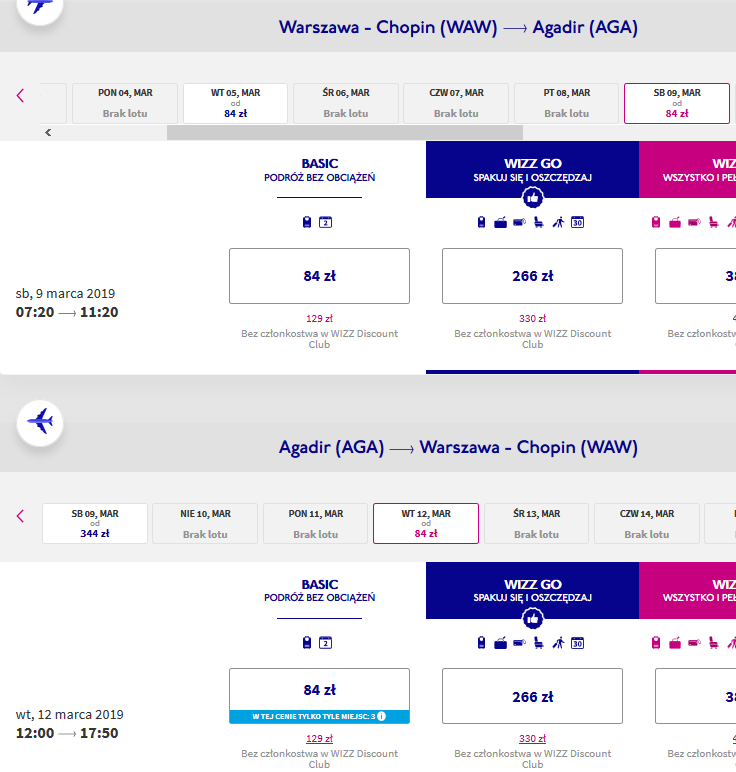Click 'sb, 9 marca 2019' flight date text
This screenshot has width=736, height=772.
pyautogui.click(x=65, y=293)
